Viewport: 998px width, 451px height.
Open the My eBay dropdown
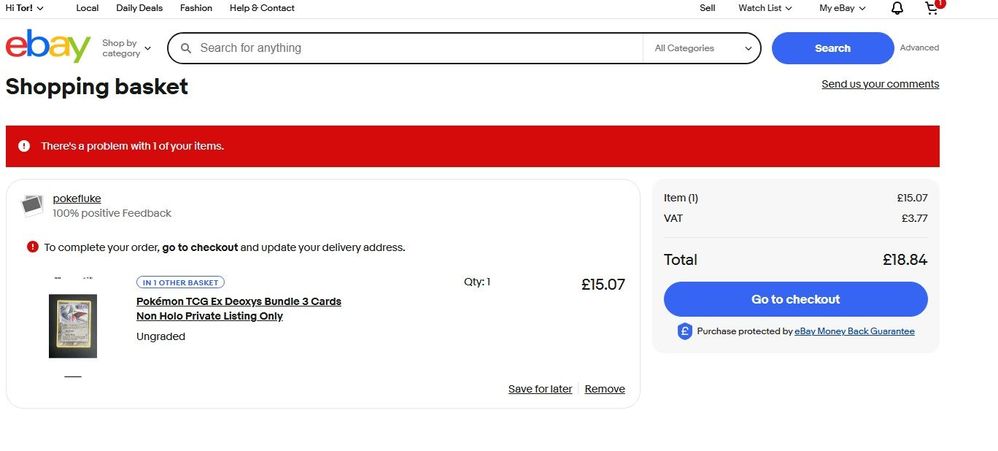842,8
